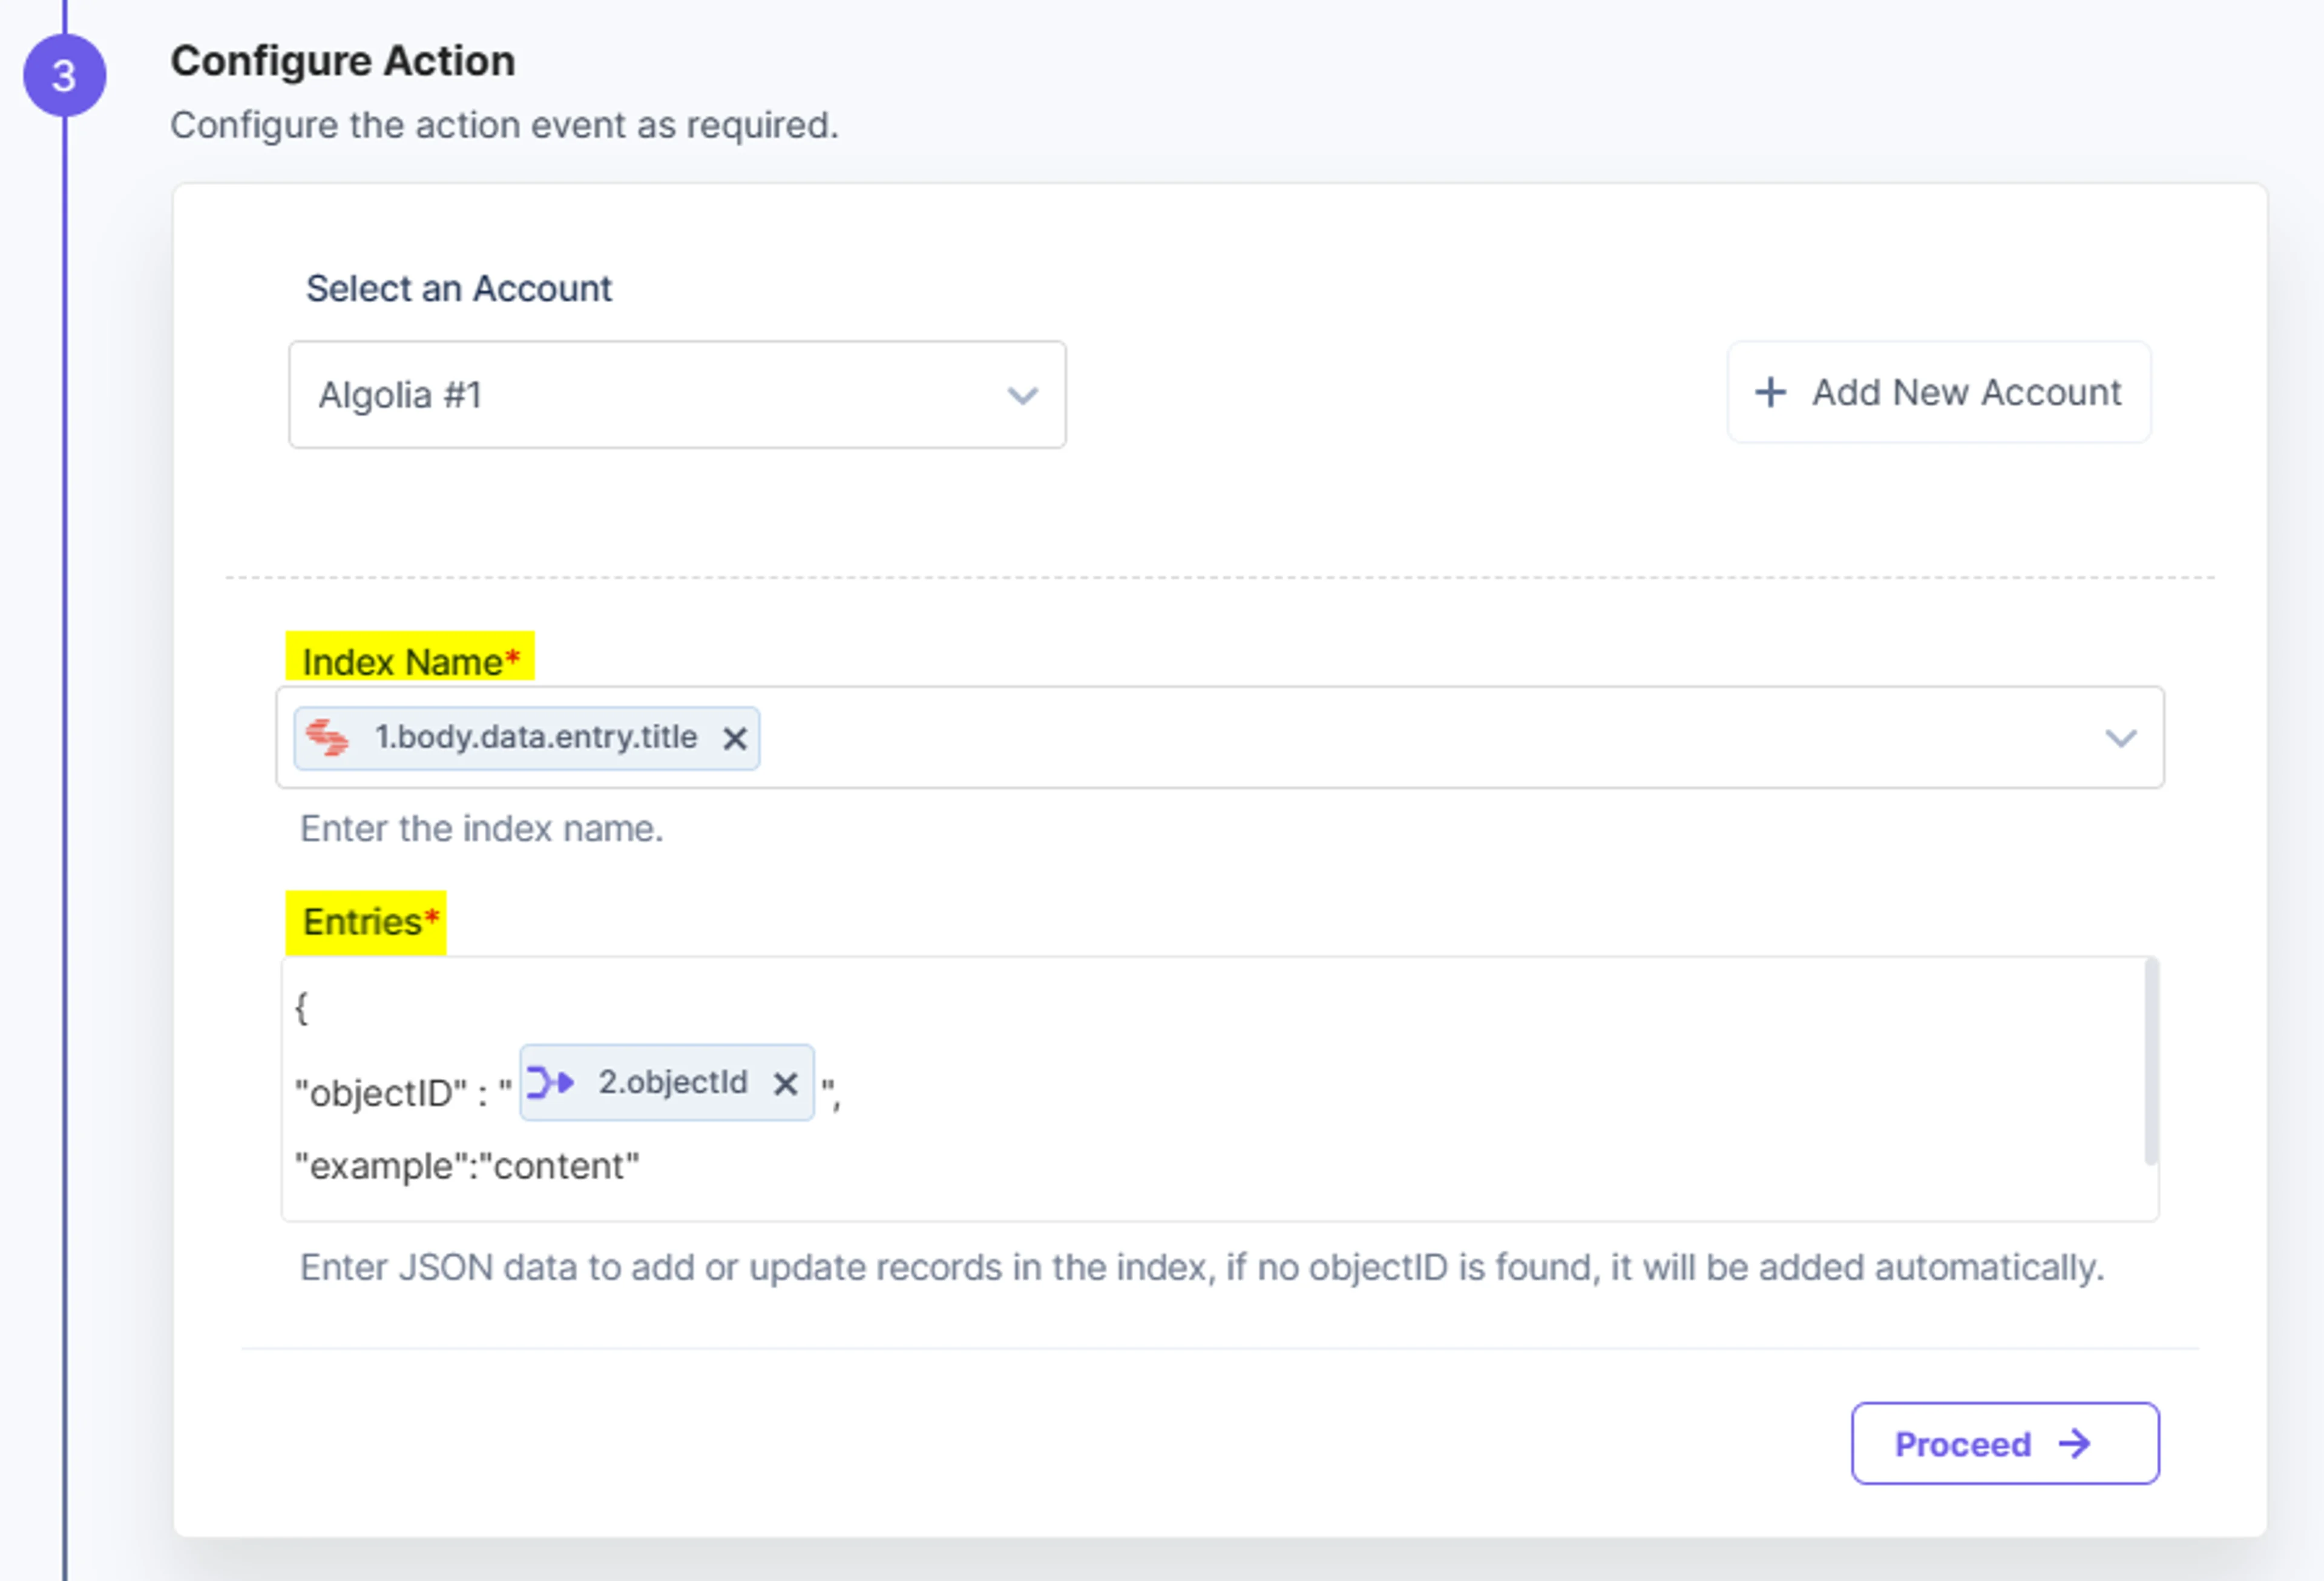Click the plus icon beside Add New Account
This screenshot has height=1581, width=2324.
coord(1770,392)
